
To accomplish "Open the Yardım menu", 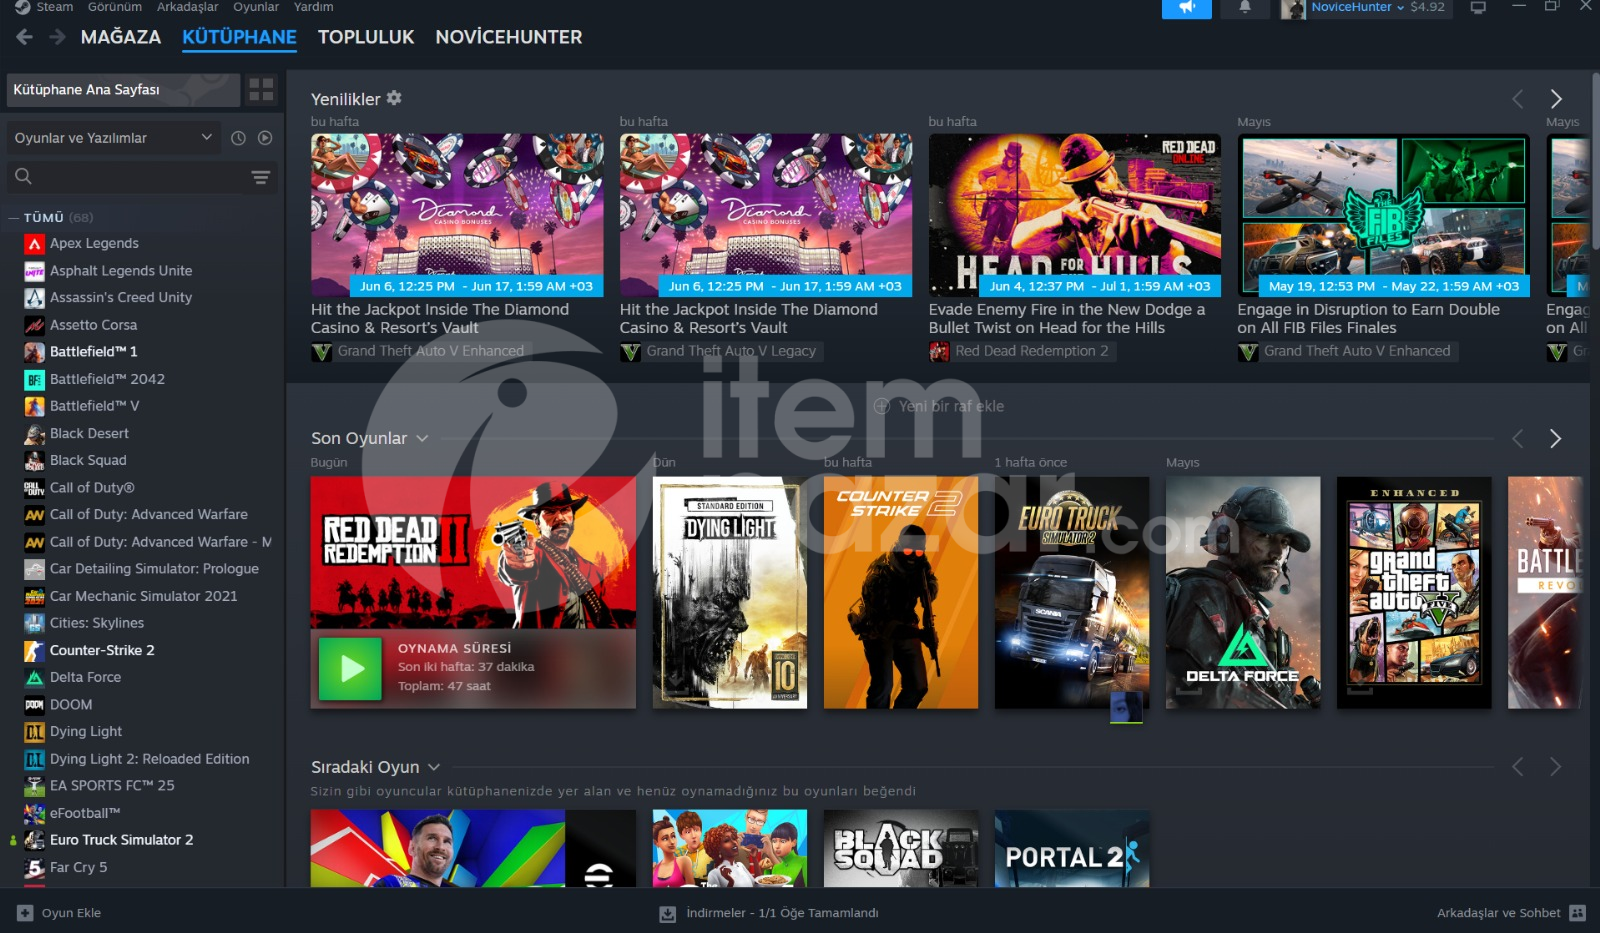I will point(314,7).
